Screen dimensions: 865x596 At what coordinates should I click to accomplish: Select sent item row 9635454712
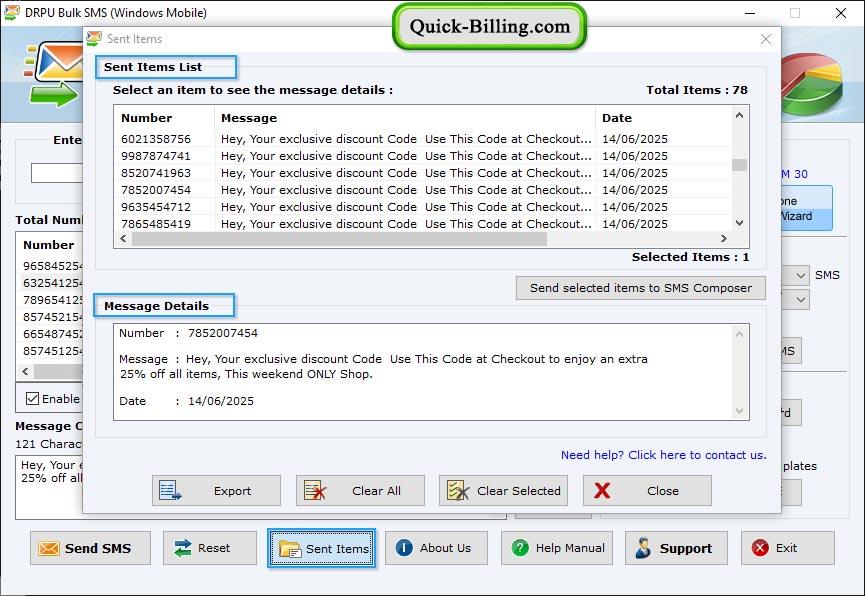pyautogui.click(x=423, y=207)
